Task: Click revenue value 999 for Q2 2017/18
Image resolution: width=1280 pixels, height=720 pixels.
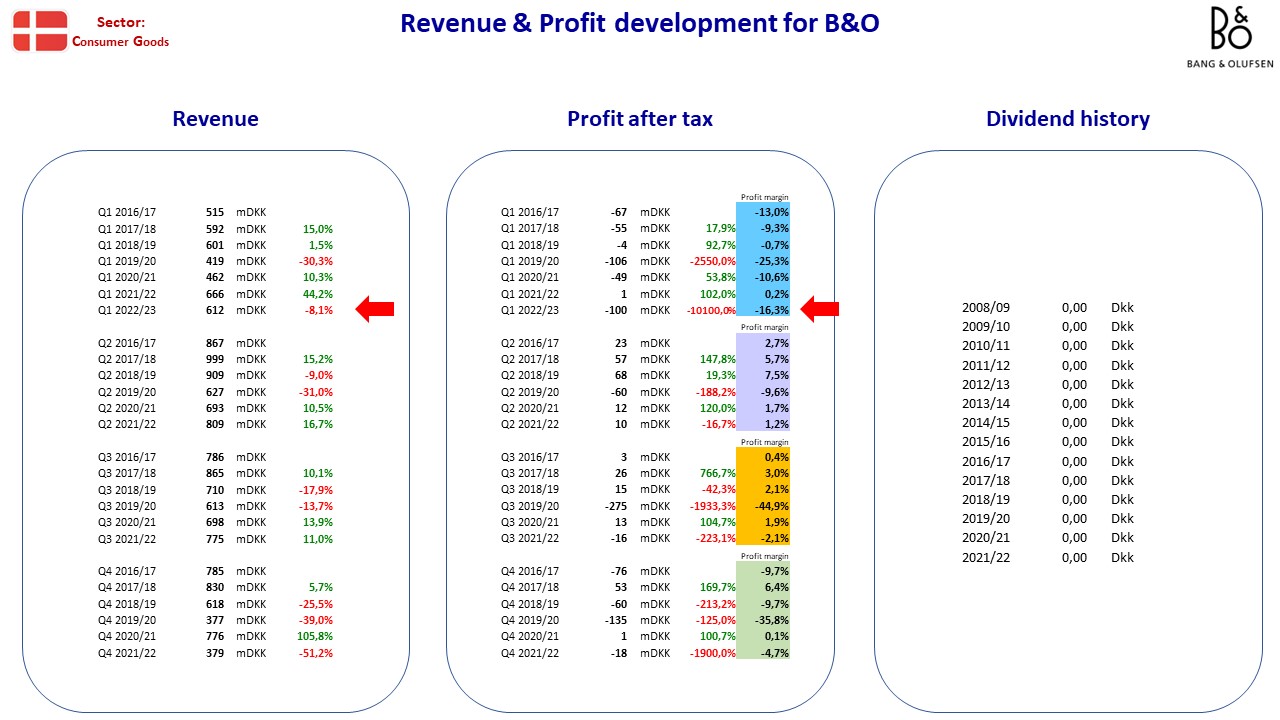Action: point(213,359)
